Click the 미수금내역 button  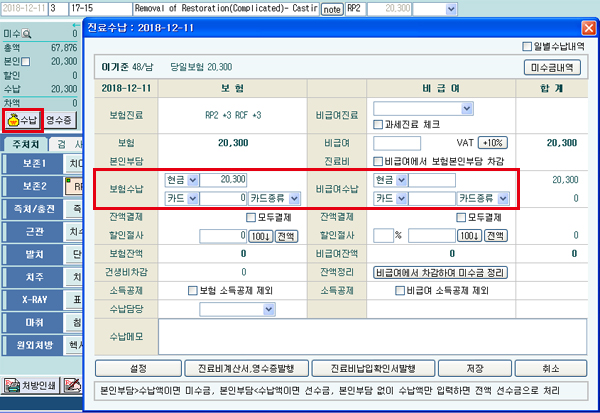pos(552,68)
